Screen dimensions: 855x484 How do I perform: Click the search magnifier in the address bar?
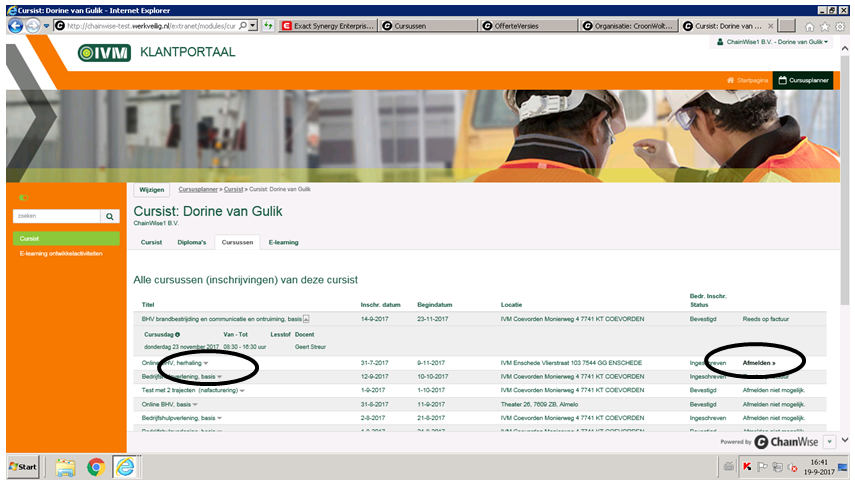click(x=243, y=26)
